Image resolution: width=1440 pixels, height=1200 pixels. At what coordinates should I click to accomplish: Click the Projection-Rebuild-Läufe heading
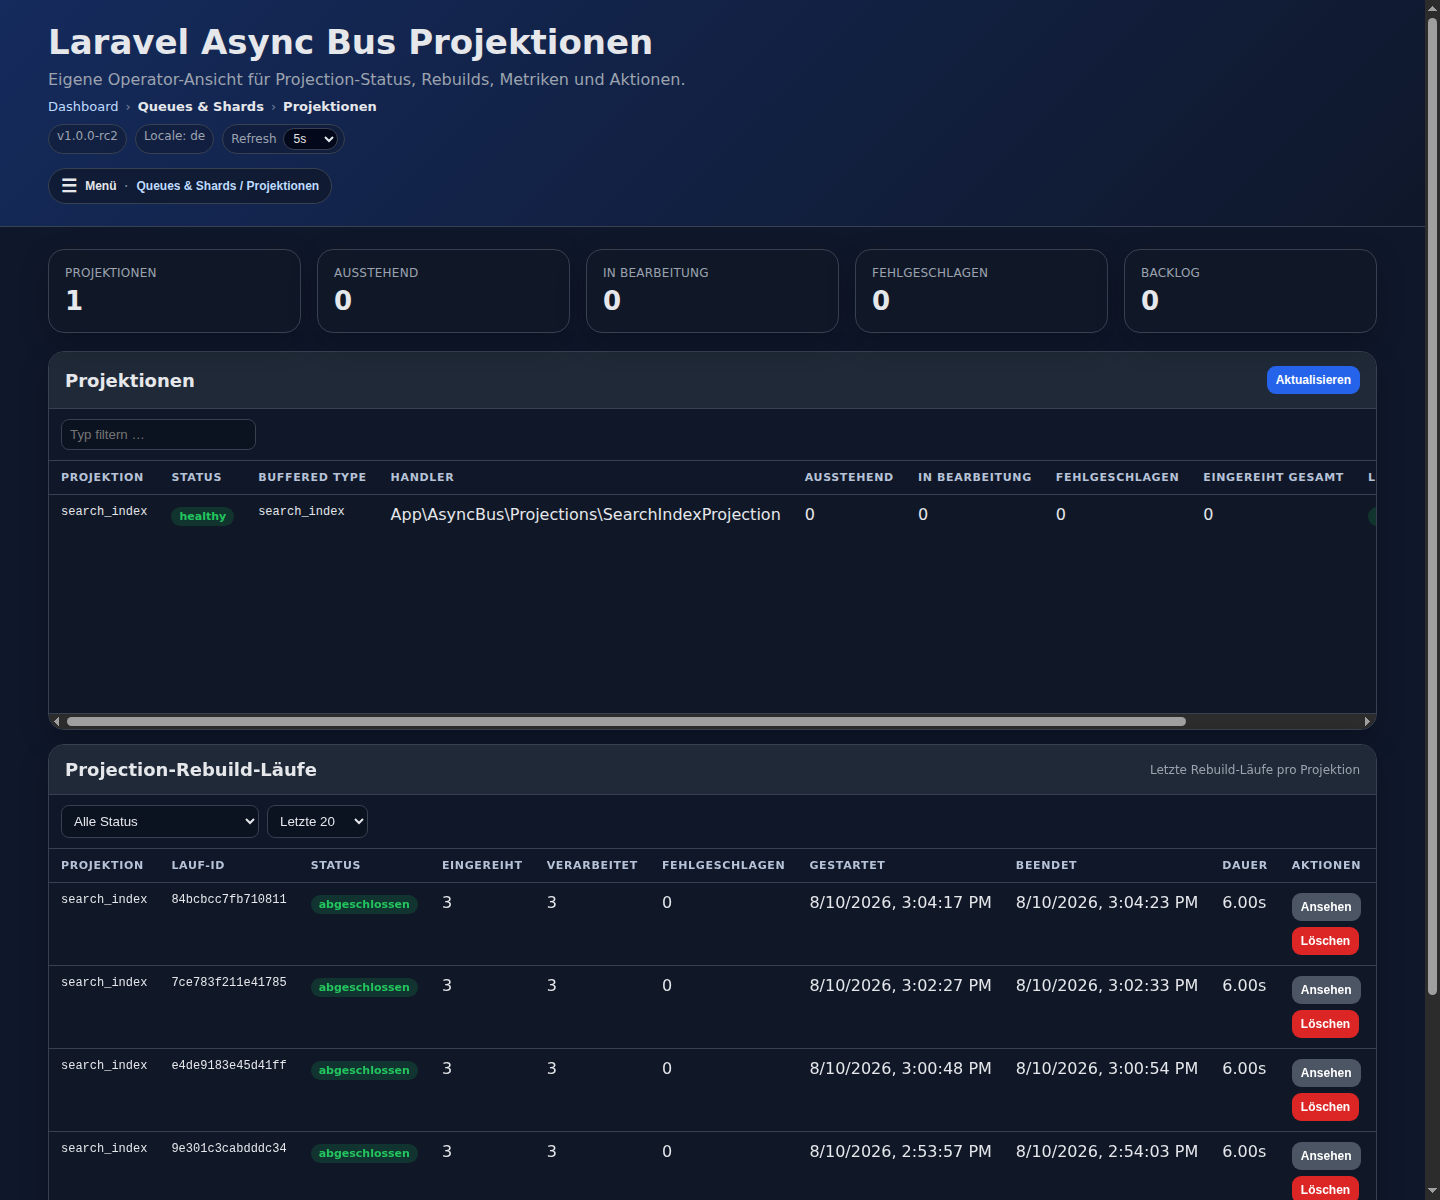click(191, 770)
